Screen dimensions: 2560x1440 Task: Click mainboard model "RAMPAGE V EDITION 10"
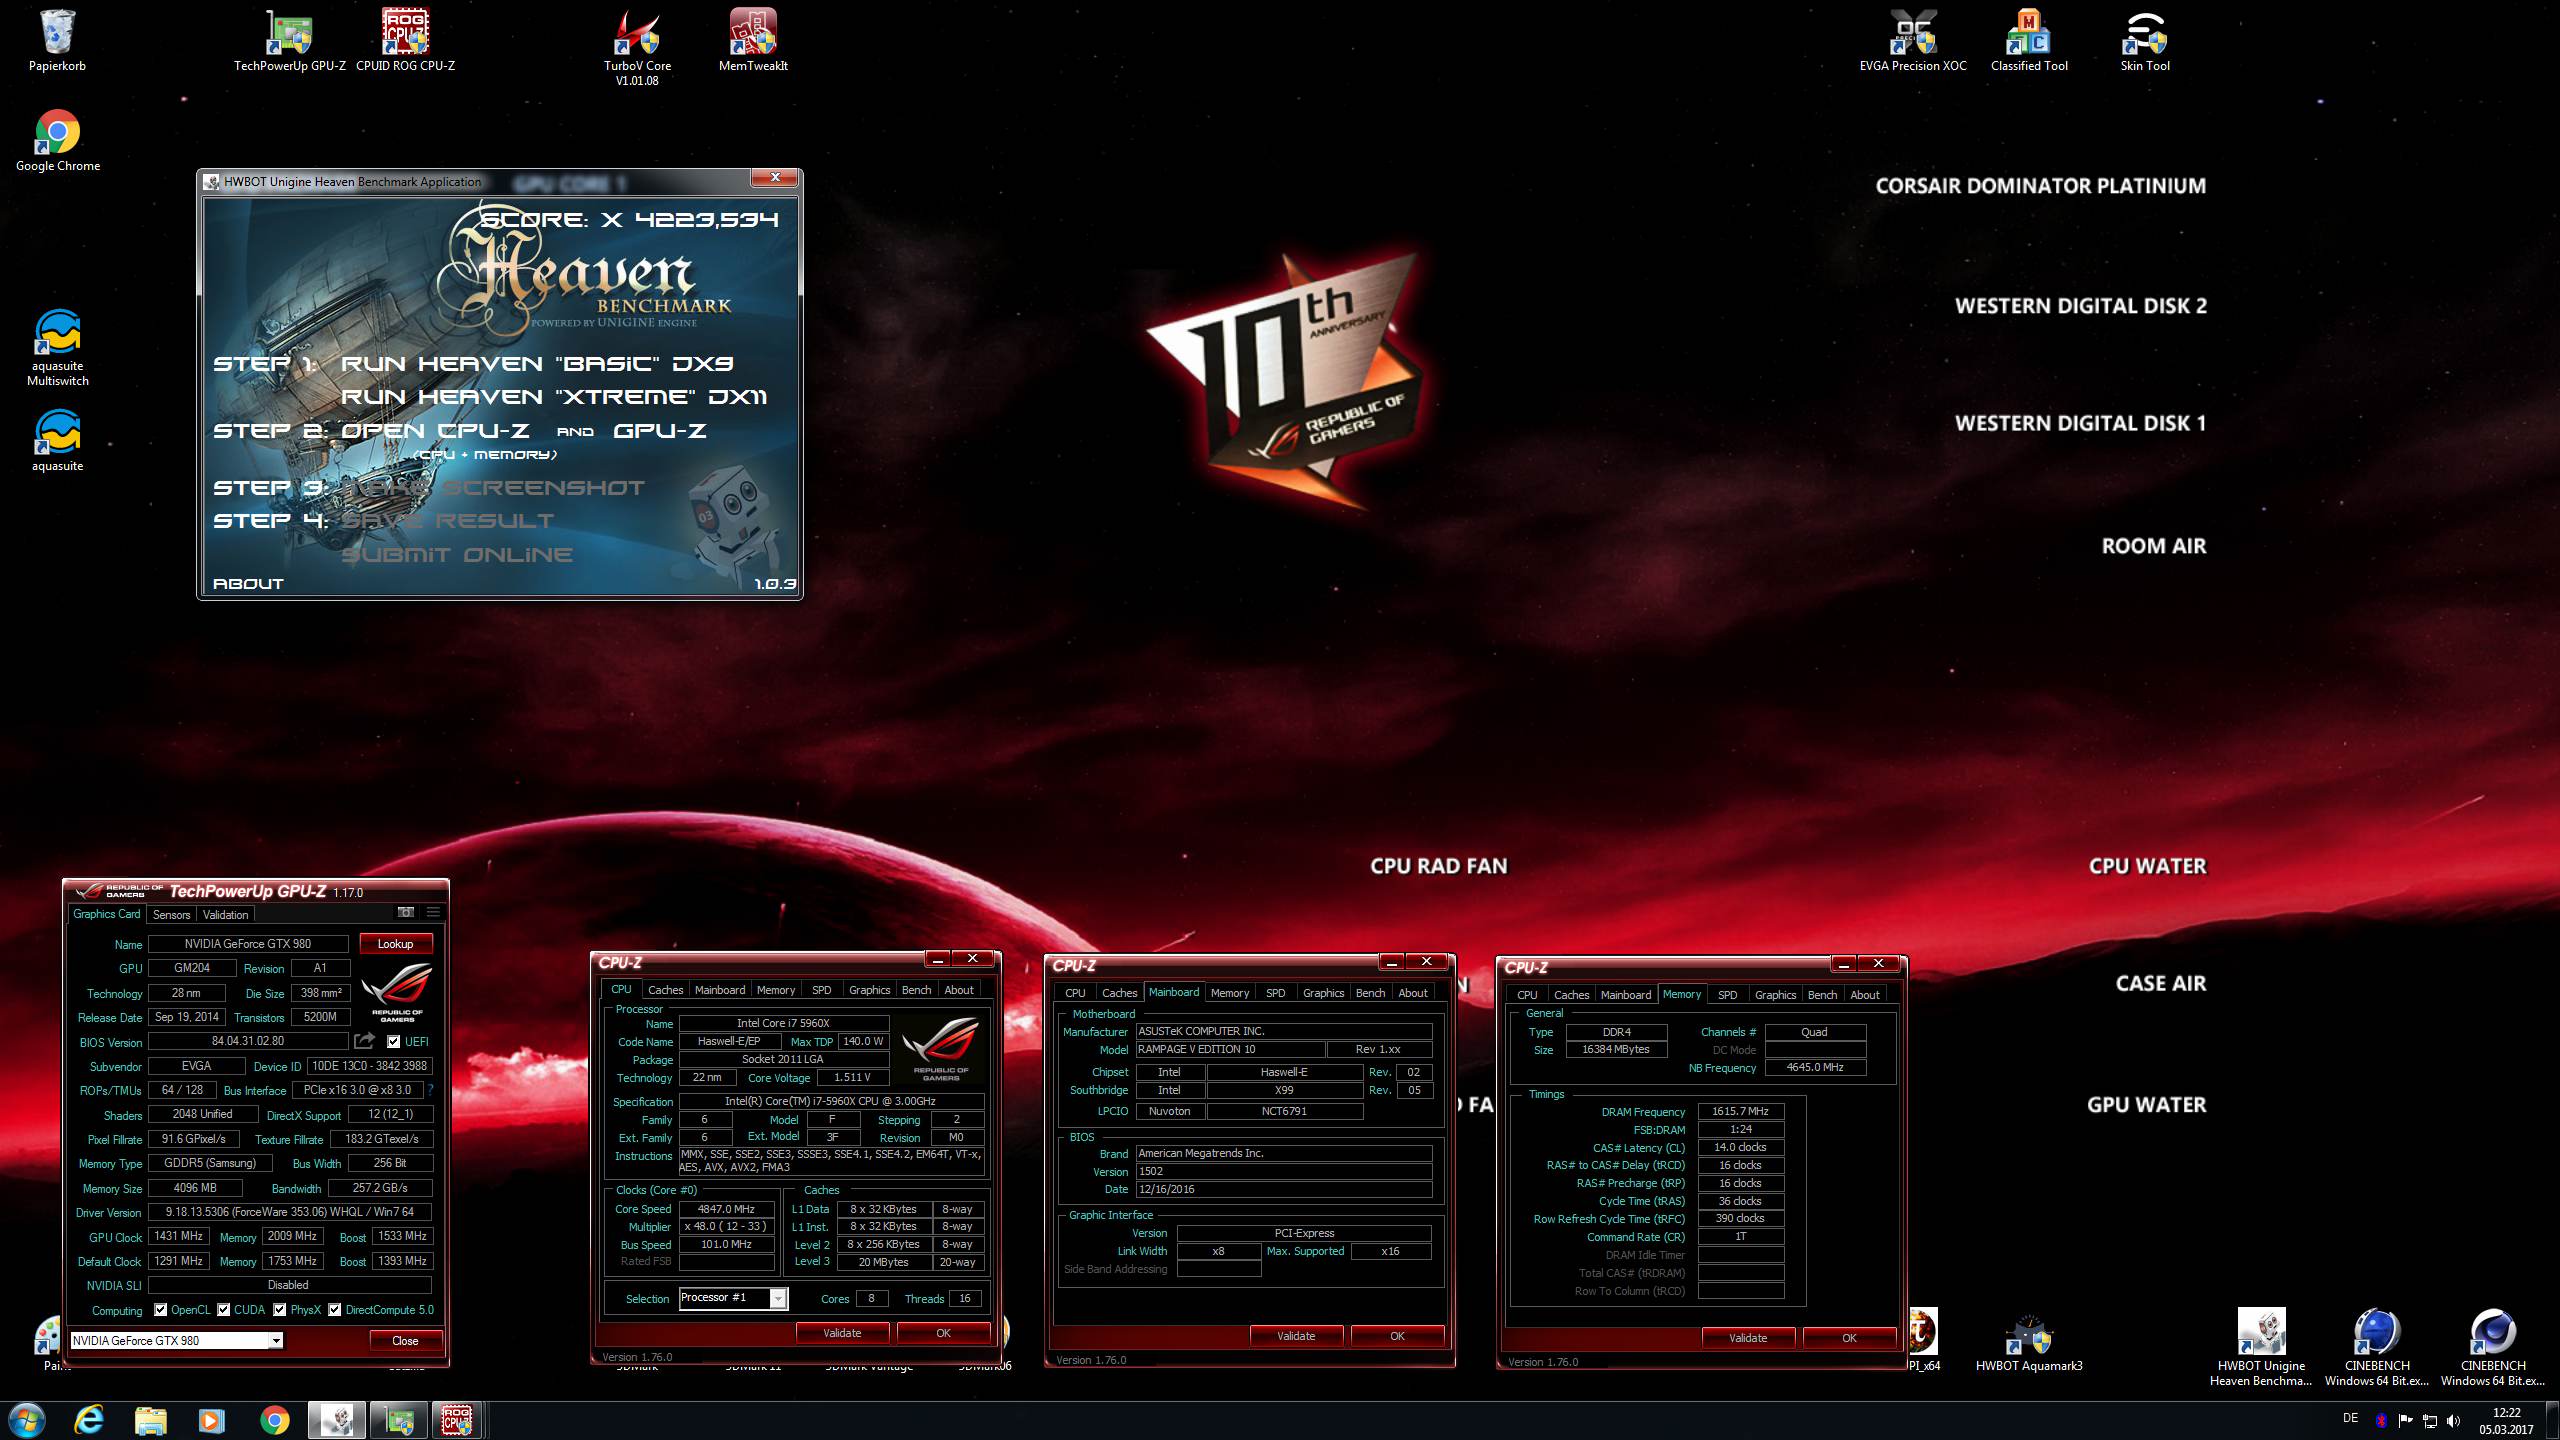pos(1230,1050)
